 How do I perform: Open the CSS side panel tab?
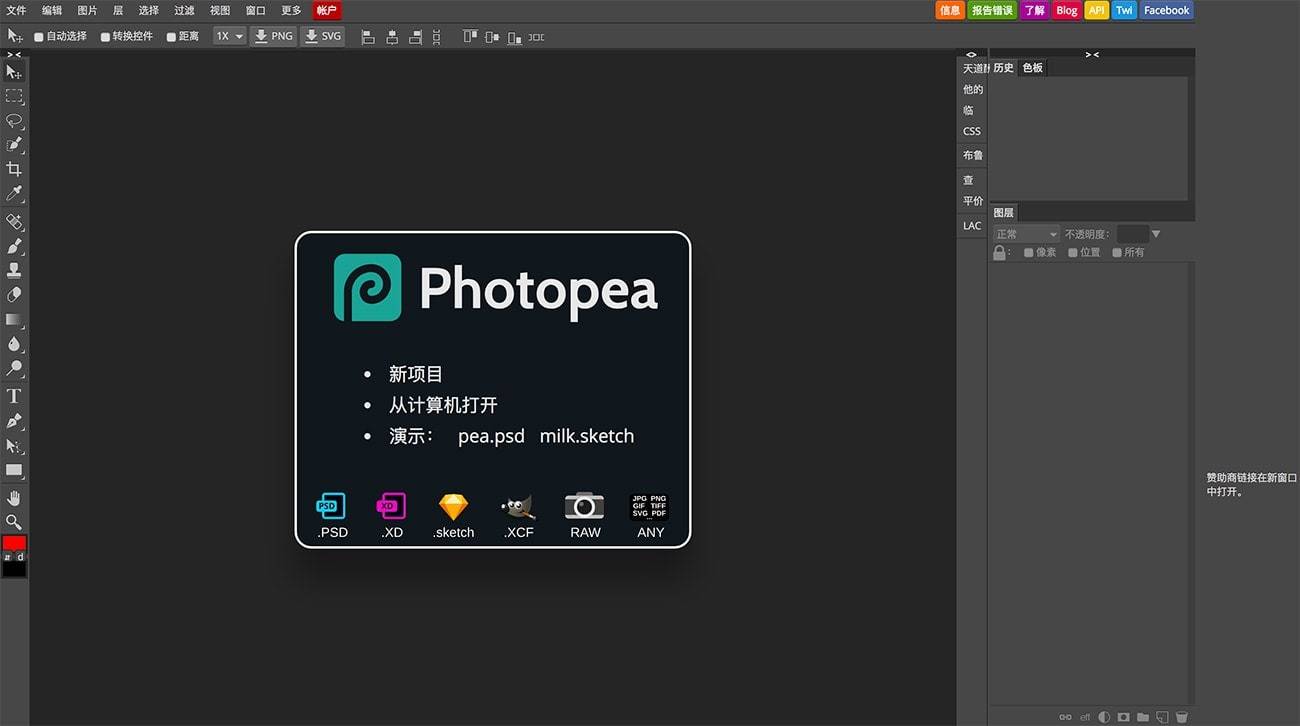pyautogui.click(x=972, y=131)
